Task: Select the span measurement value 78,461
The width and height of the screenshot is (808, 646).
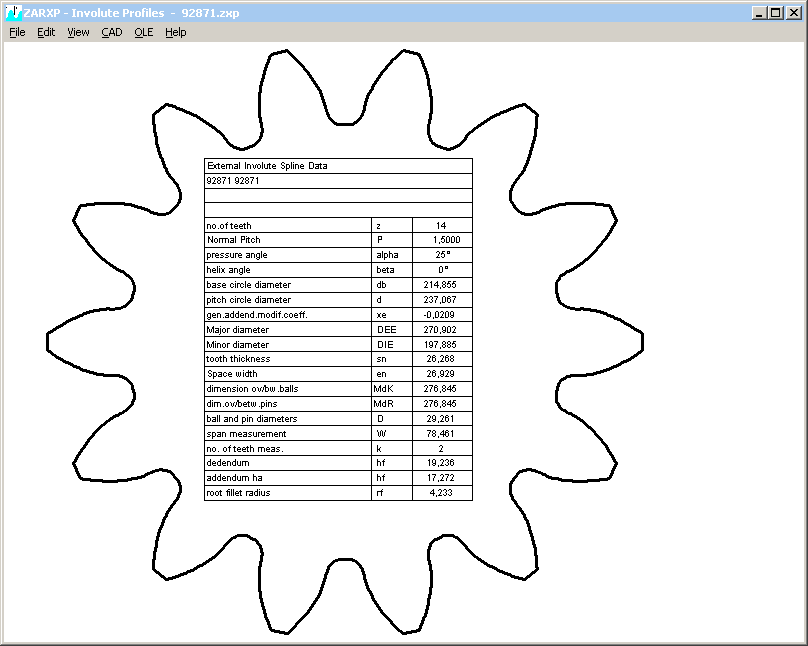Action: click(x=441, y=434)
